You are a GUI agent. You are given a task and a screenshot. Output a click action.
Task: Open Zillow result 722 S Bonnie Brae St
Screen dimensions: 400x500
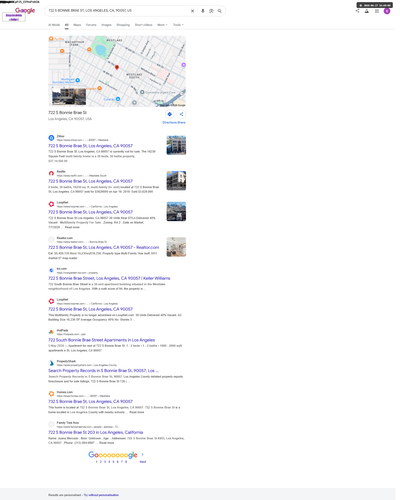click(x=90, y=146)
